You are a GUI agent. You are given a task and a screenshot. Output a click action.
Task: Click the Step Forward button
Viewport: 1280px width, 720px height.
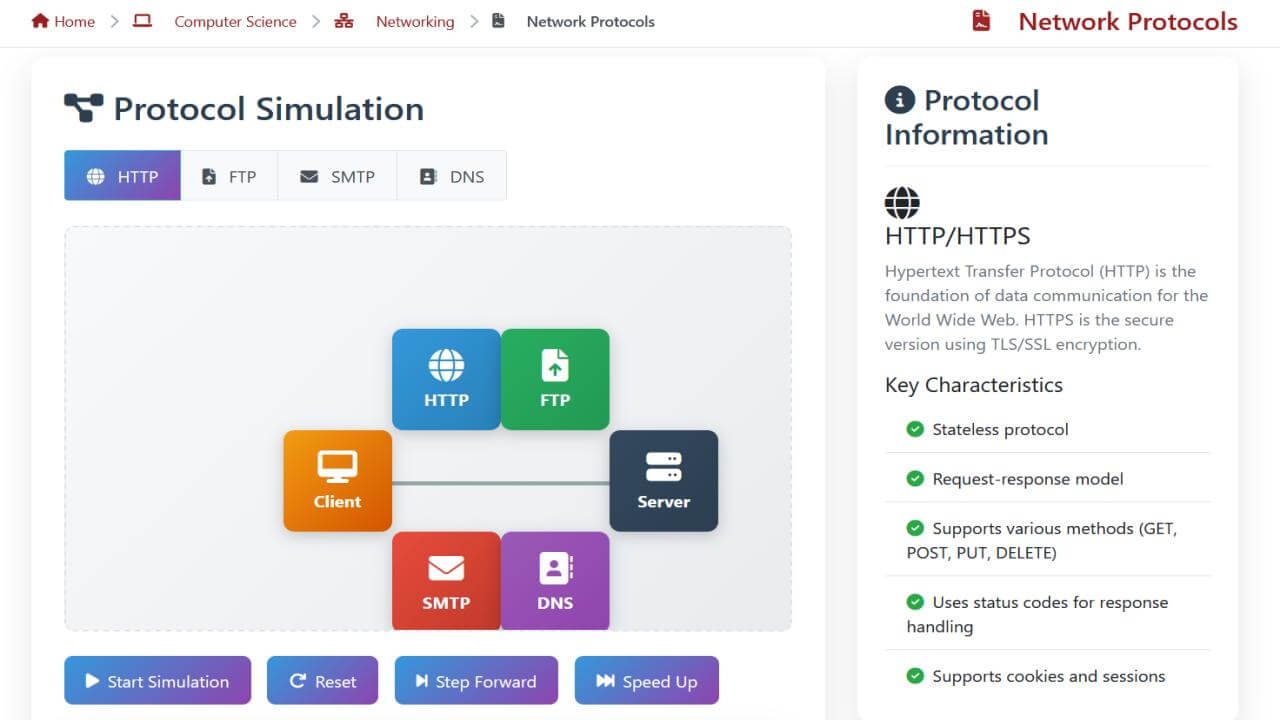coord(476,681)
